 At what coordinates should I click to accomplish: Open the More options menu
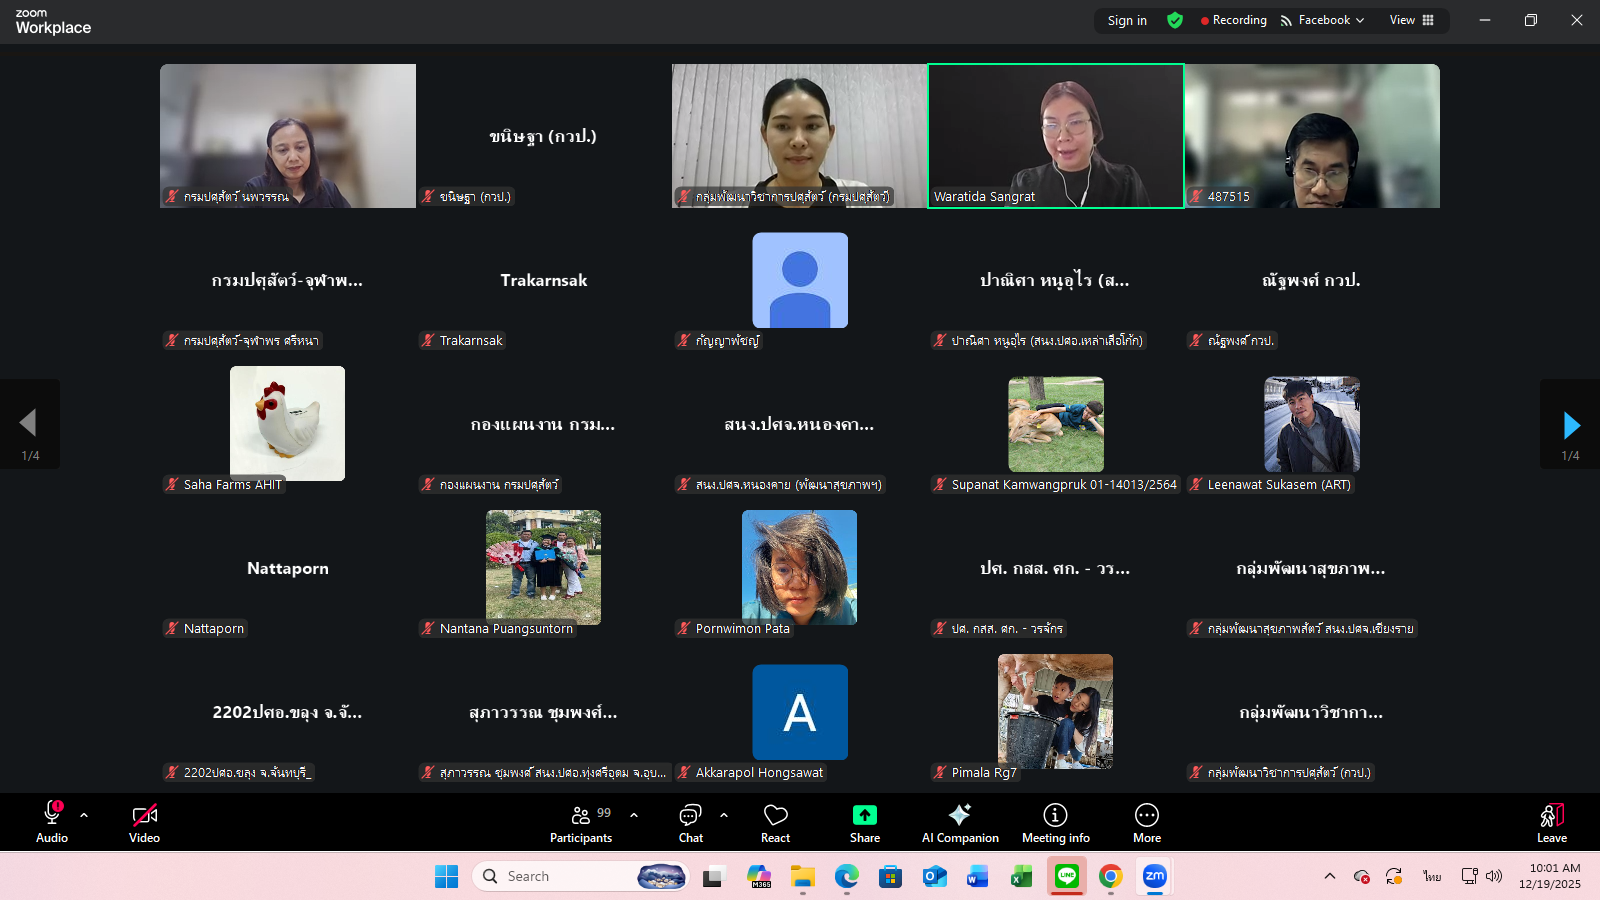pos(1147,823)
